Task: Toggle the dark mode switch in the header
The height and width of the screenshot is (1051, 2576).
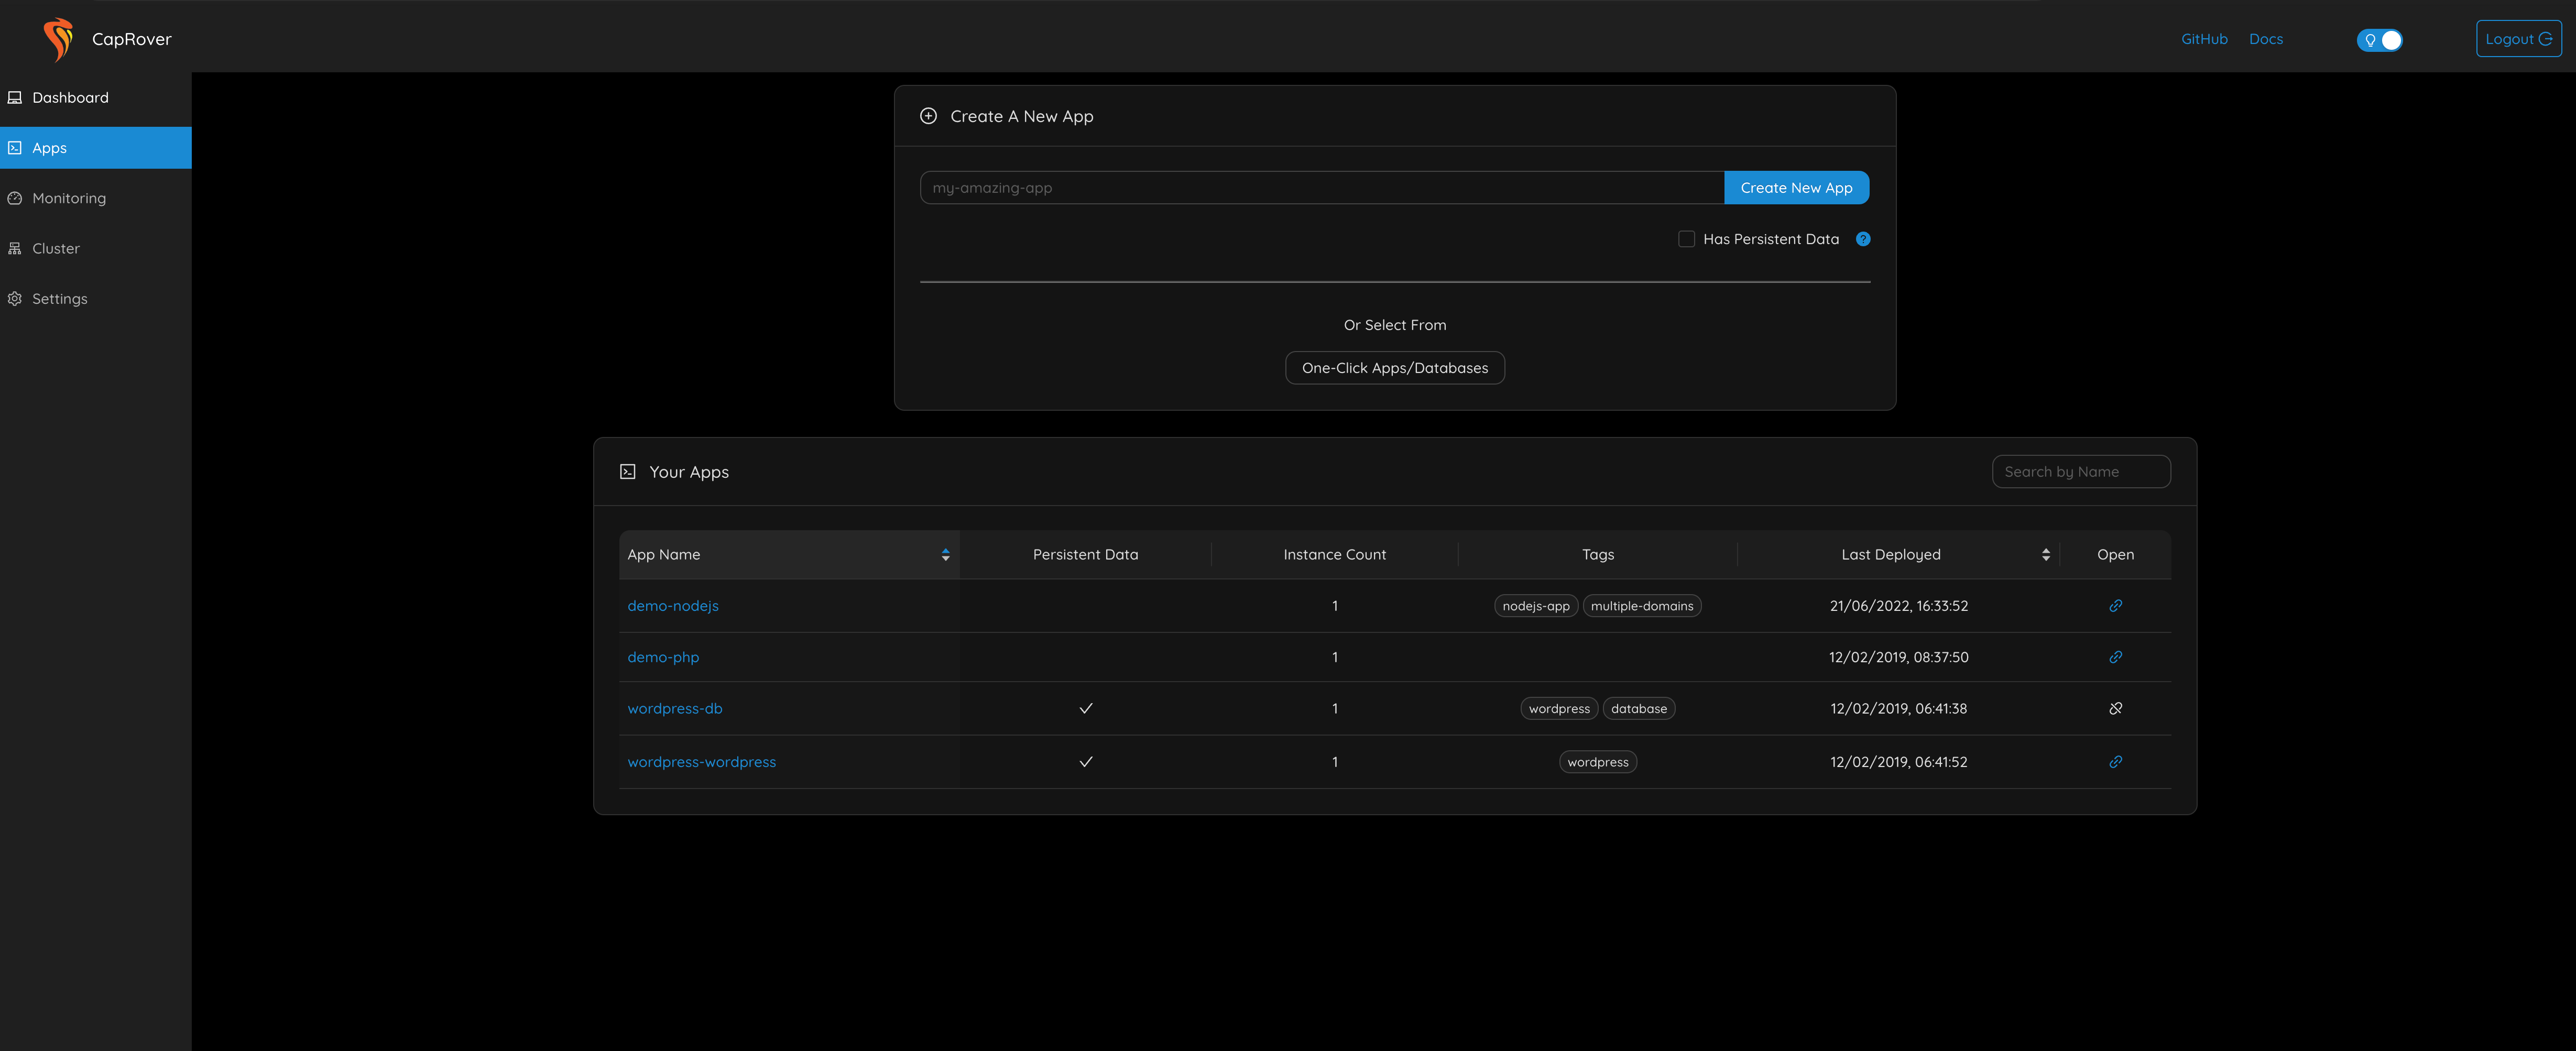Action: pos(2380,40)
